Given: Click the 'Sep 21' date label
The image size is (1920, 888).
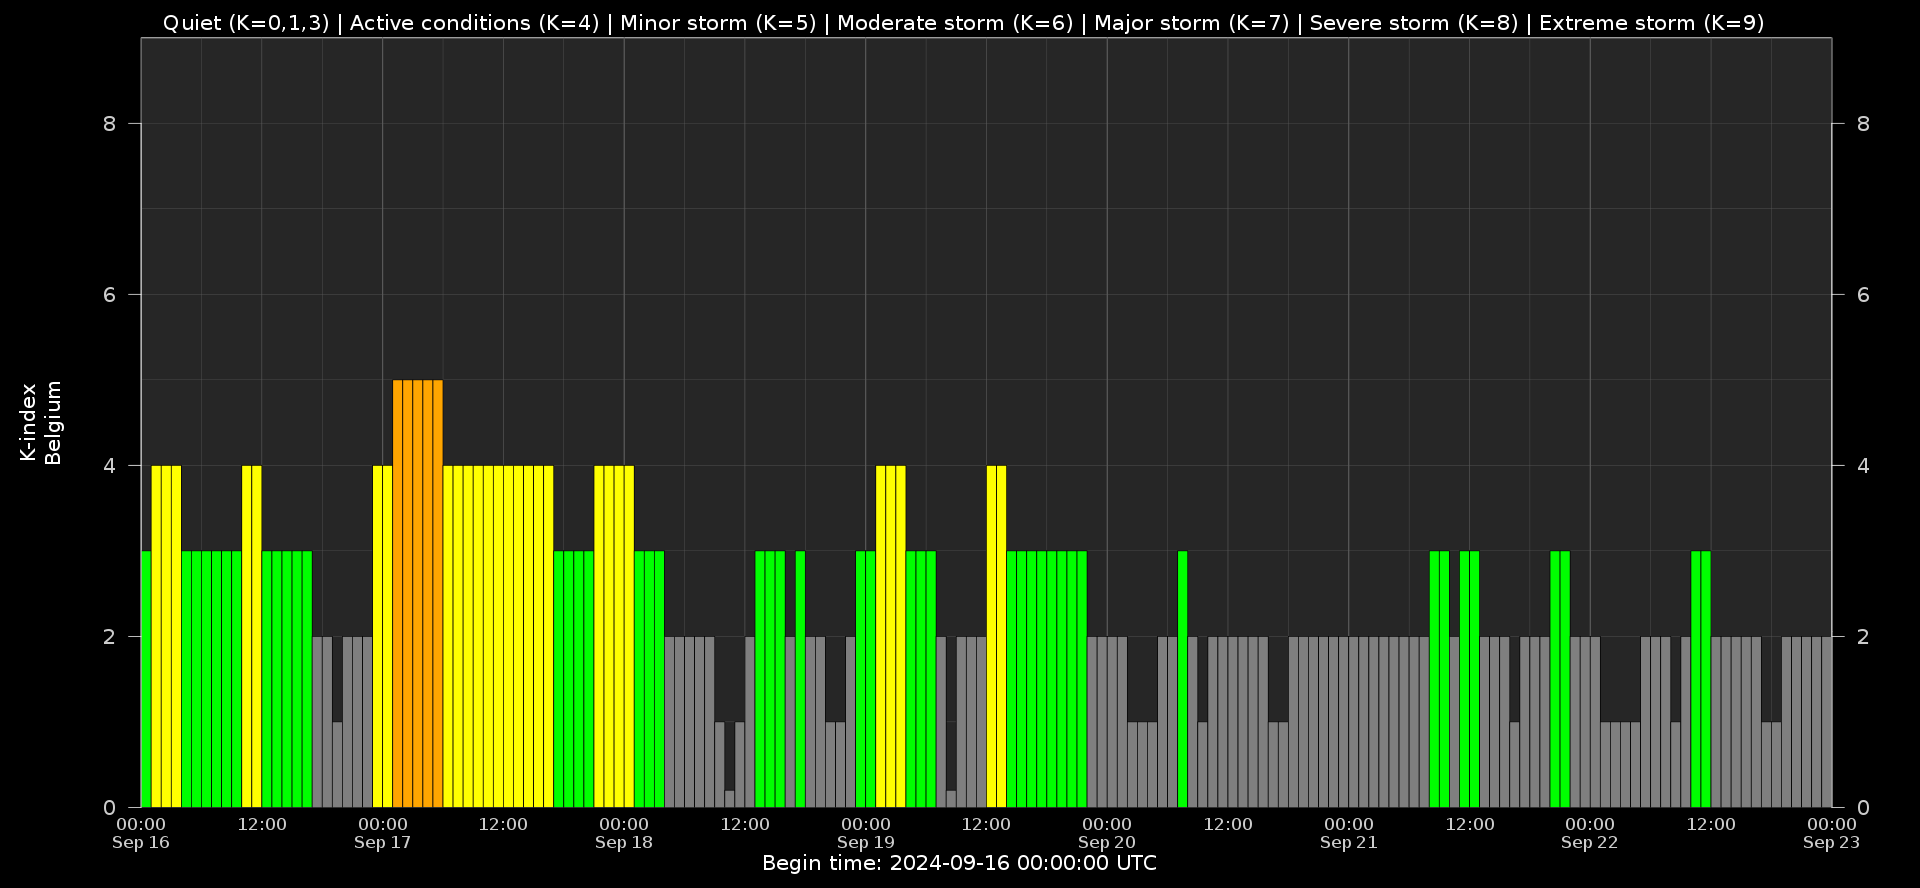Looking at the screenshot, I should pyautogui.click(x=1349, y=842).
